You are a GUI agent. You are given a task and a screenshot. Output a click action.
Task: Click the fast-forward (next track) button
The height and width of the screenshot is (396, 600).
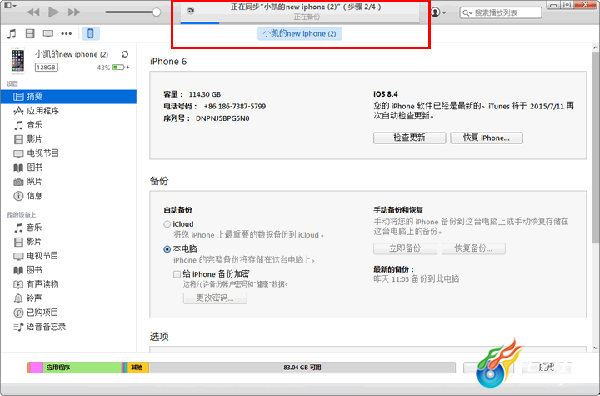73,12
